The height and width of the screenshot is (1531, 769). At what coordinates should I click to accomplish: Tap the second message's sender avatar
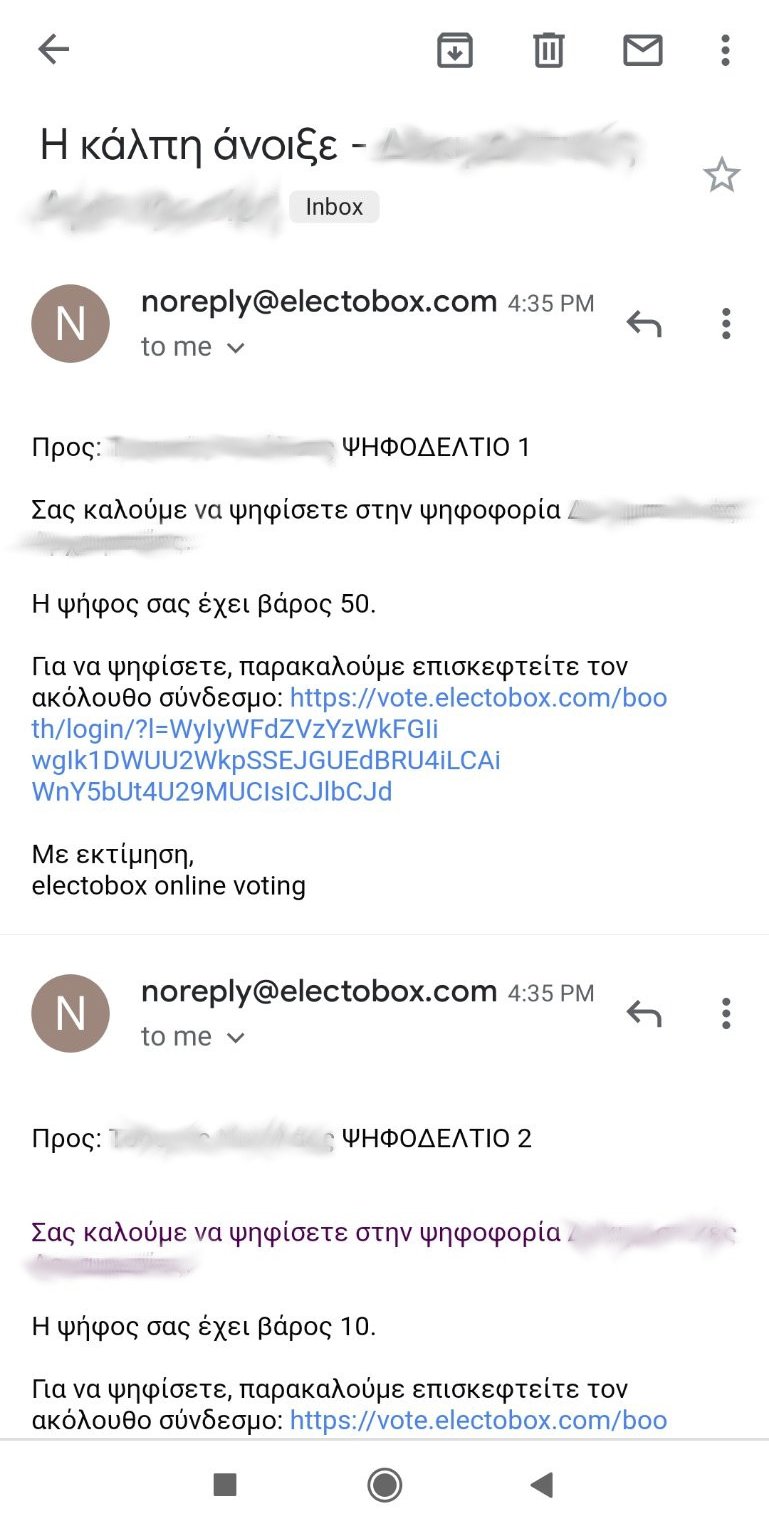point(70,1014)
